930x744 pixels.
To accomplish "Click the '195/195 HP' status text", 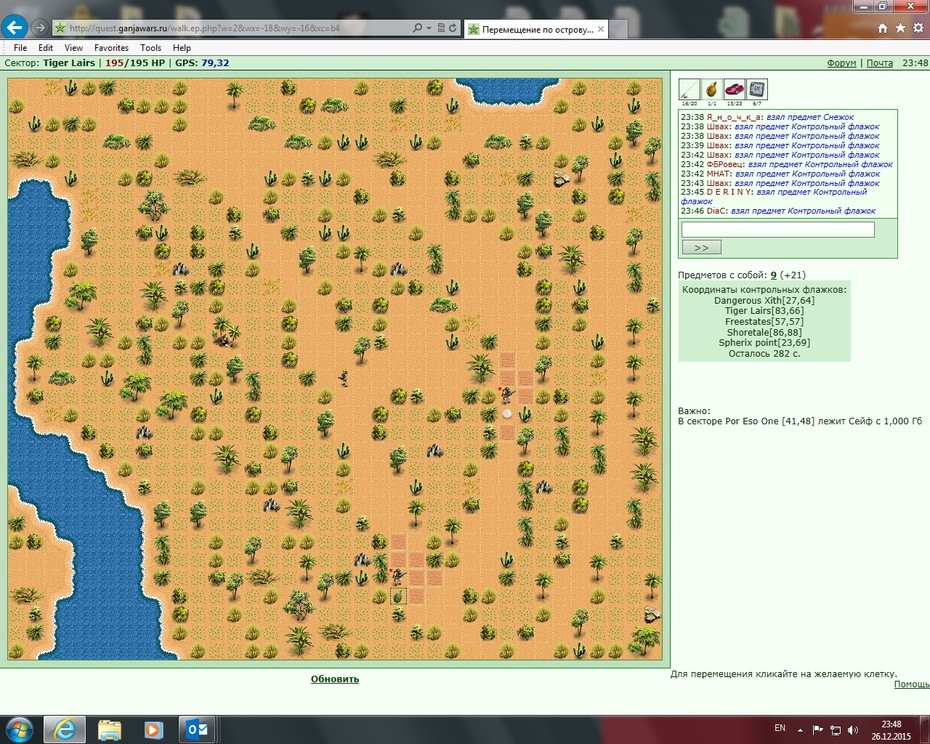I will pyautogui.click(x=135, y=63).
